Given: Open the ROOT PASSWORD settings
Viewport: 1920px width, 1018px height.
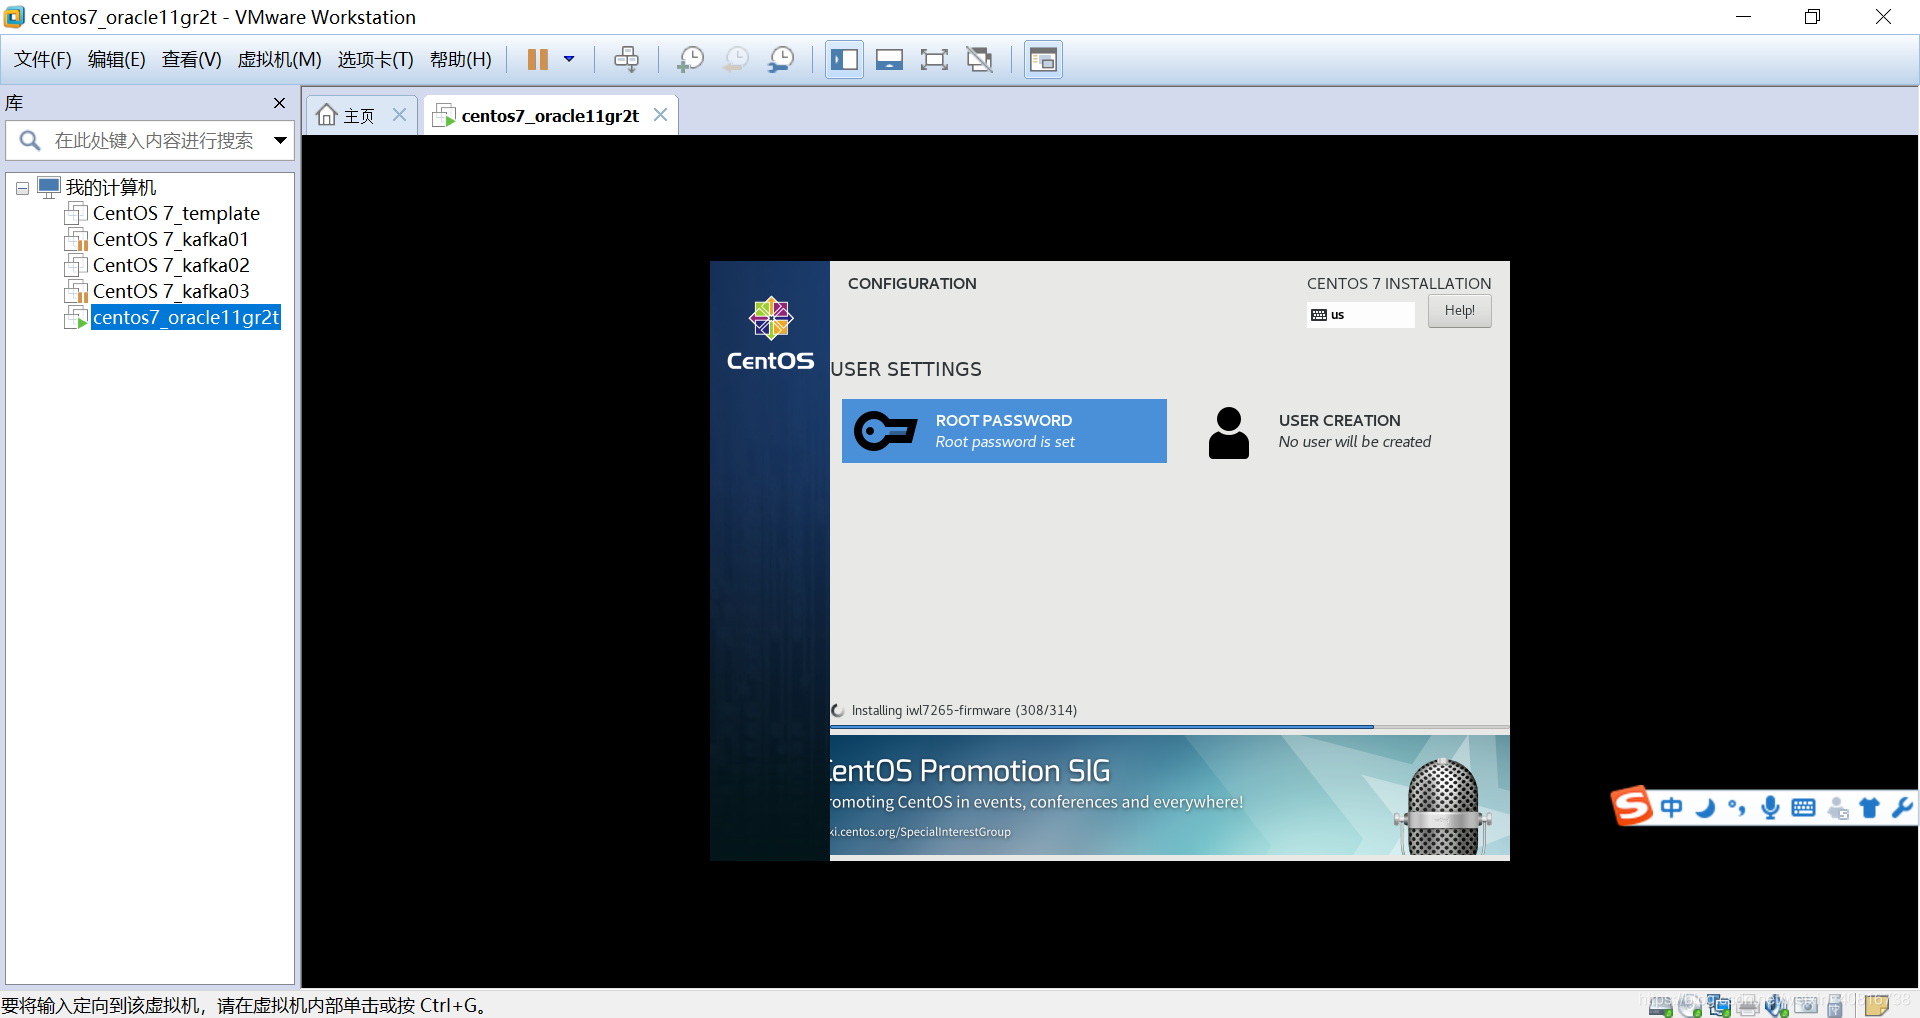Looking at the screenshot, I should point(1004,431).
